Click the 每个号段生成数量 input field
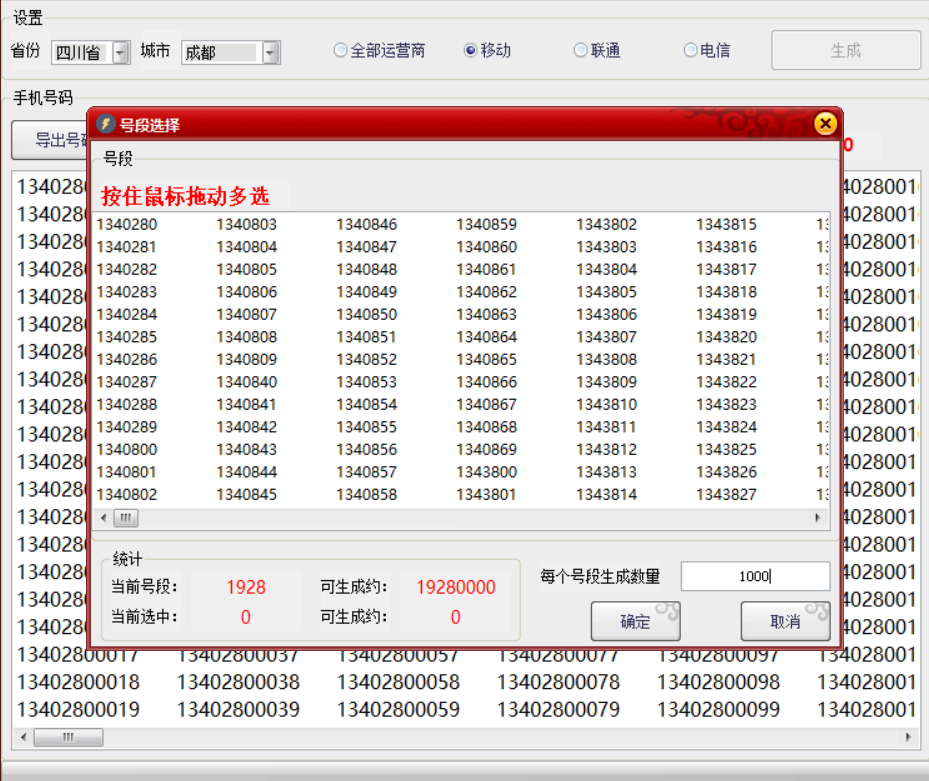The height and width of the screenshot is (781, 929). pos(755,576)
